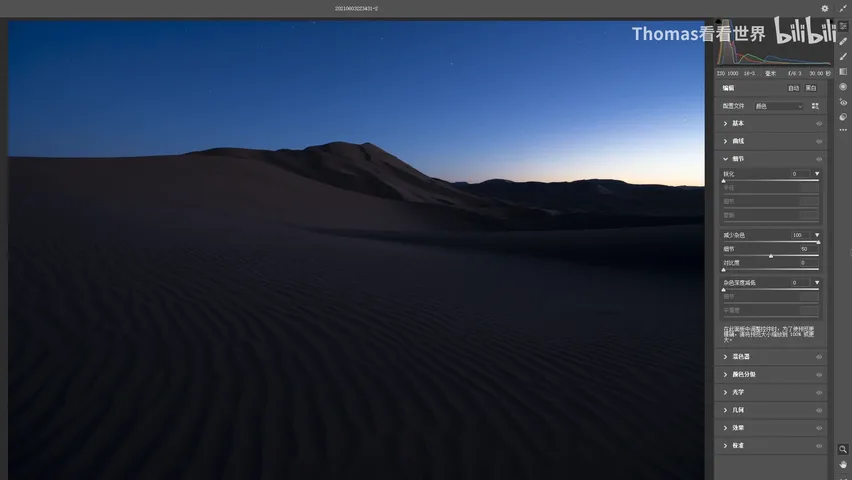852x480 pixels.
Task: Select the Red Eye removal tool
Action: (843, 102)
